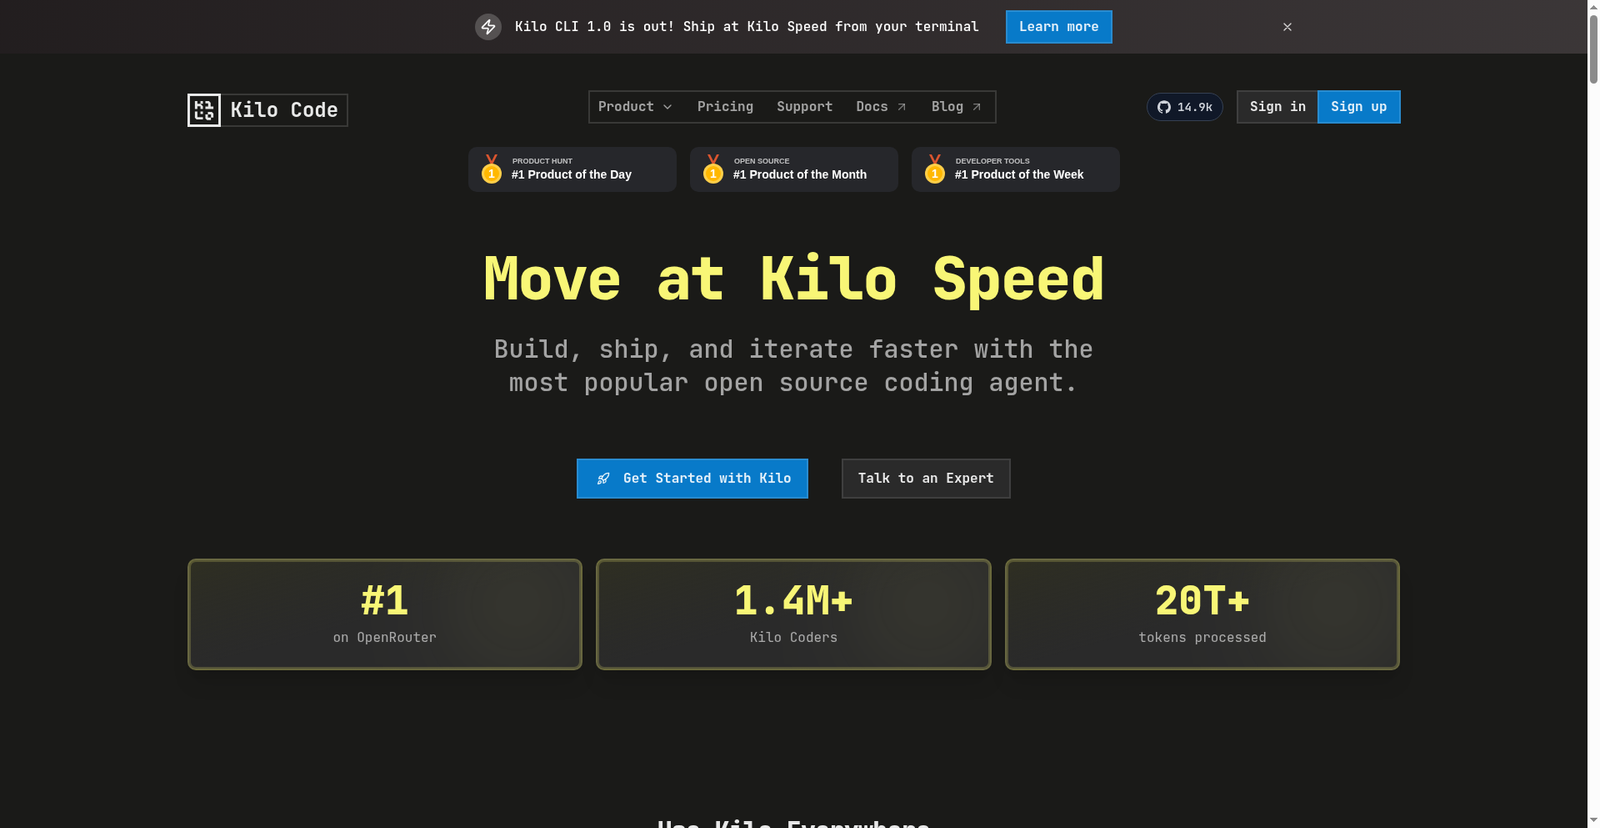Click the 1.4M+ Kilo Coders card
The width and height of the screenshot is (1600, 828).
coord(793,614)
